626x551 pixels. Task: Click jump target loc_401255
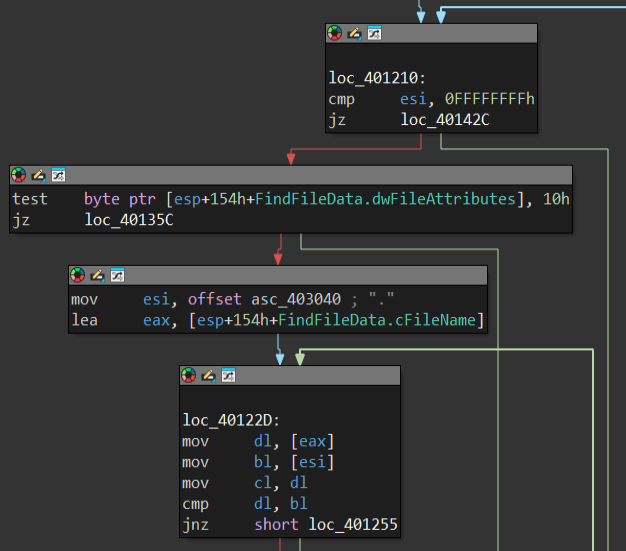tap(353, 525)
